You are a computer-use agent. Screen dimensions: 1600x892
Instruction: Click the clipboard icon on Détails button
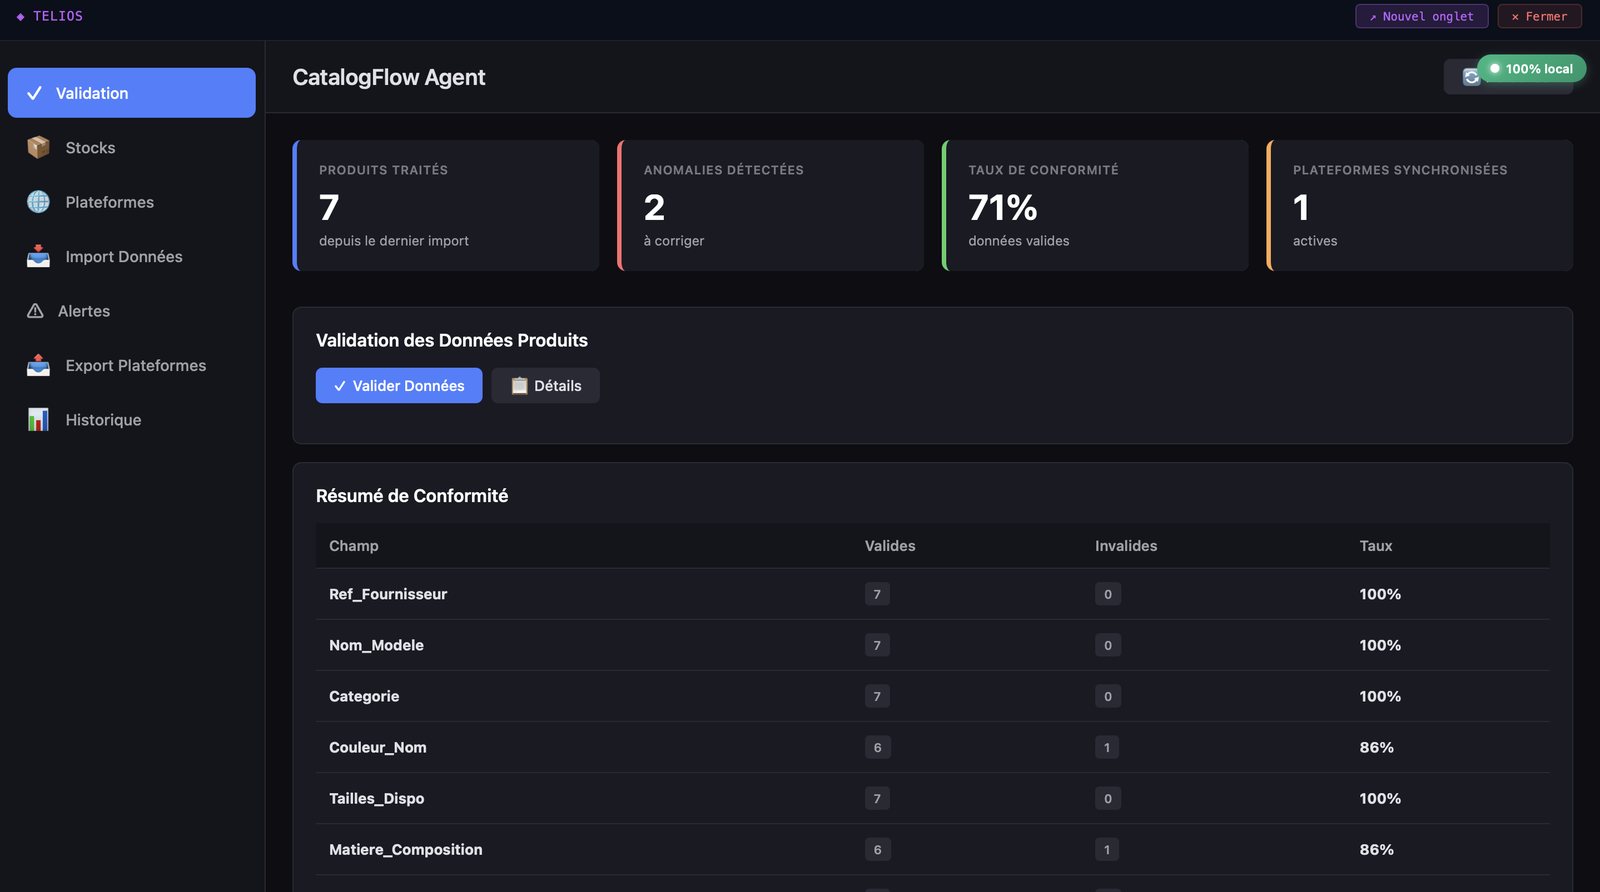[519, 386]
